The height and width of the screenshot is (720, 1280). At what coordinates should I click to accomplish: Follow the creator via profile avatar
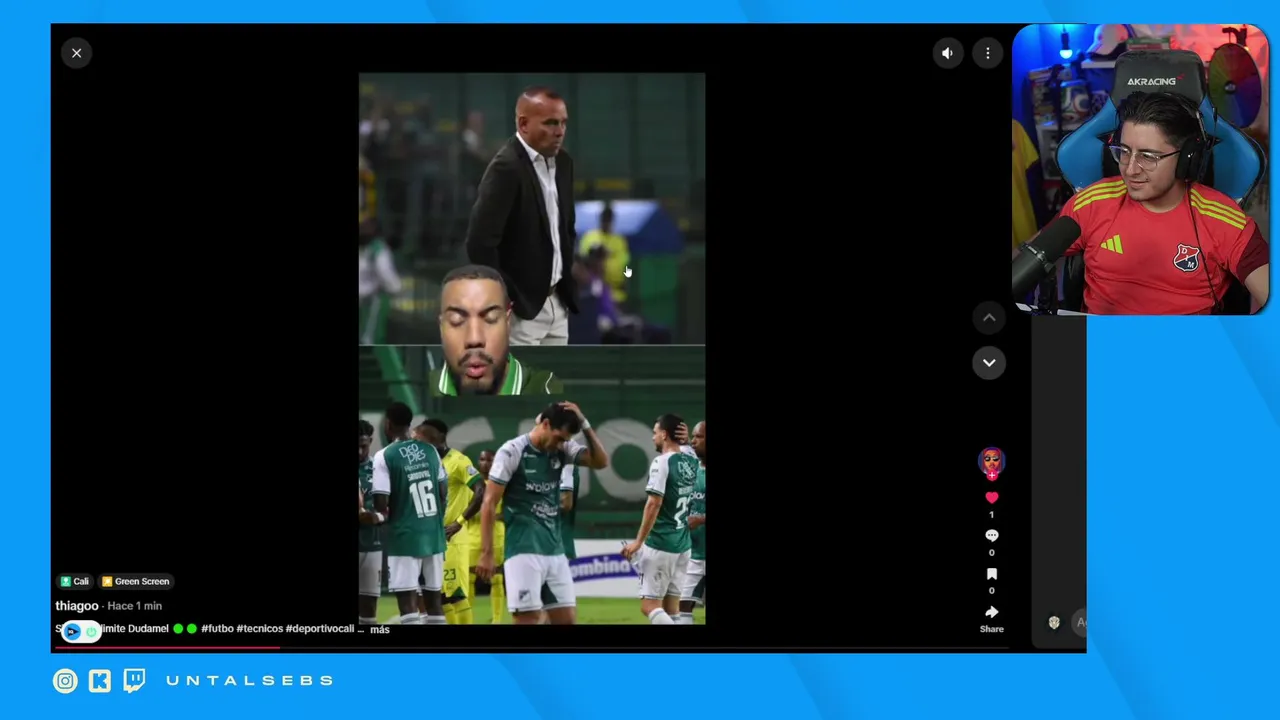[x=991, y=462]
